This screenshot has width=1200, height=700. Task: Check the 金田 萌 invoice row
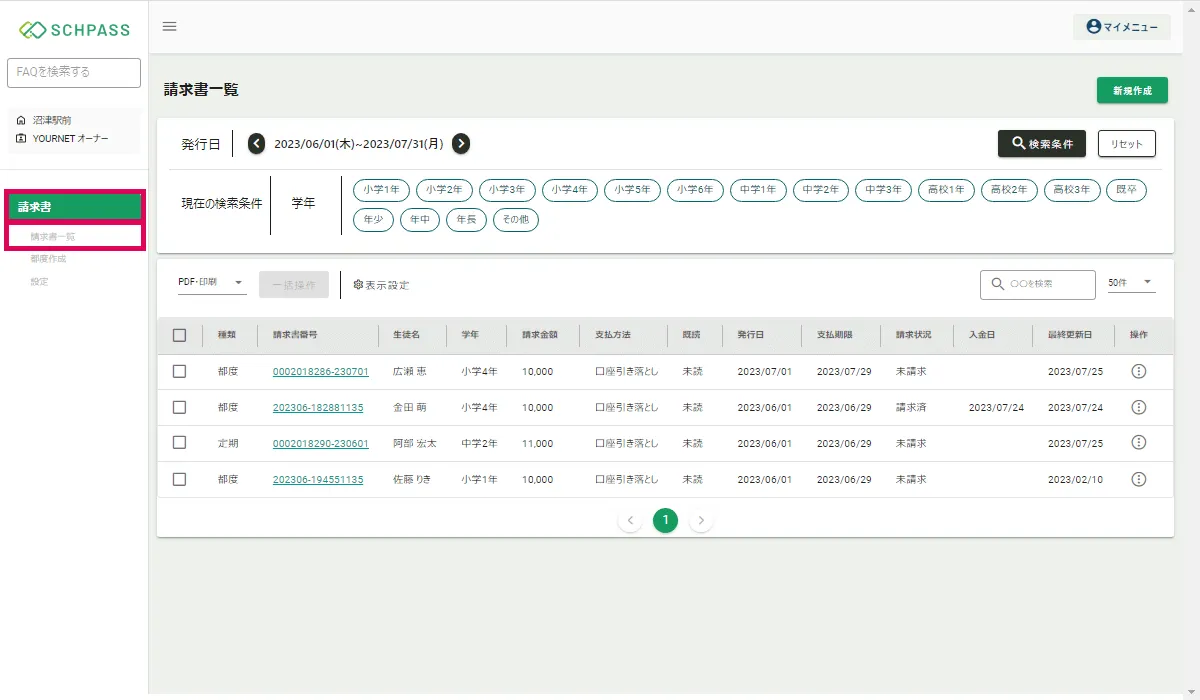coord(180,407)
